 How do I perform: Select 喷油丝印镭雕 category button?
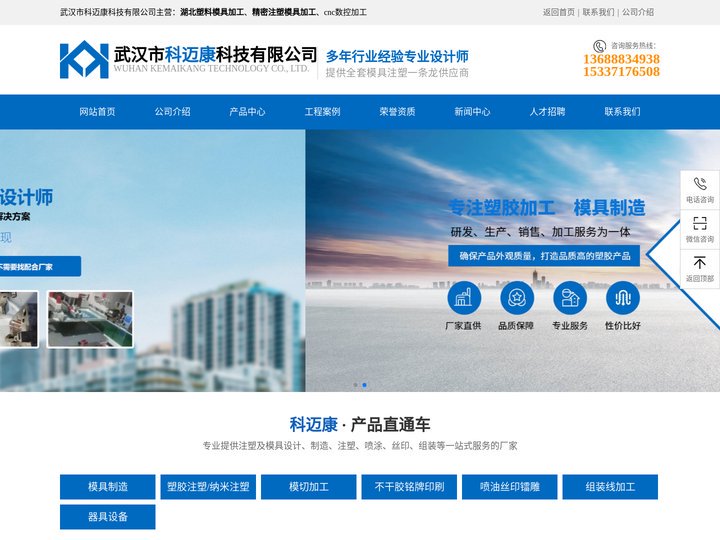(x=510, y=487)
